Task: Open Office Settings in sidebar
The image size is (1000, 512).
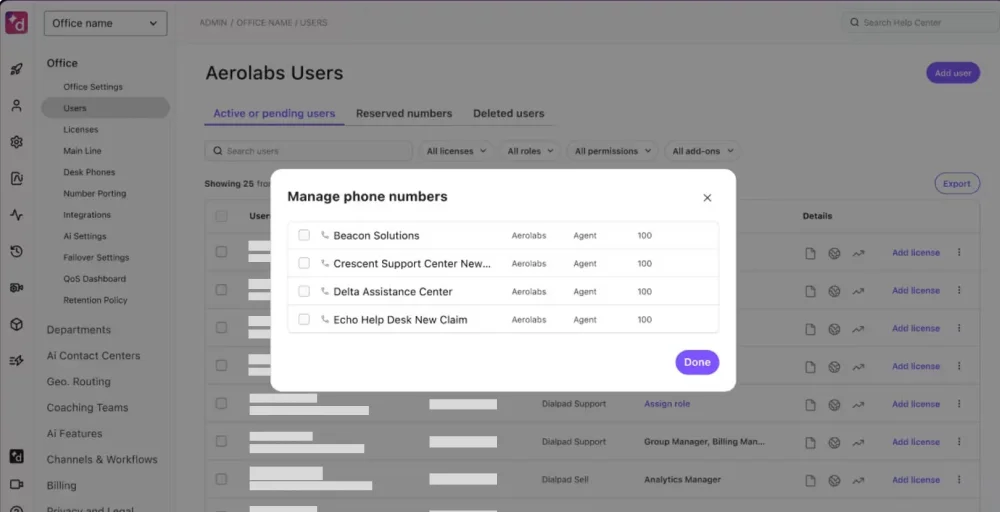Action: coord(93,87)
